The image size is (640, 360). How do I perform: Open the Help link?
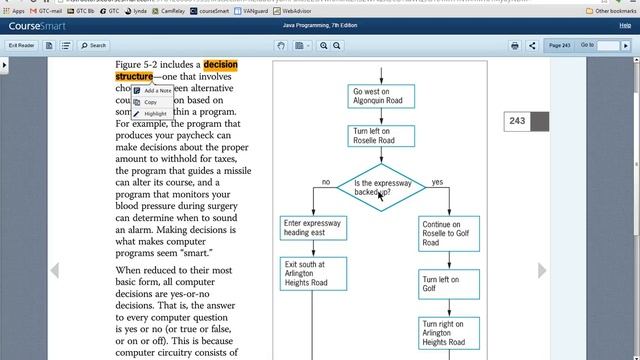pos(625,25)
